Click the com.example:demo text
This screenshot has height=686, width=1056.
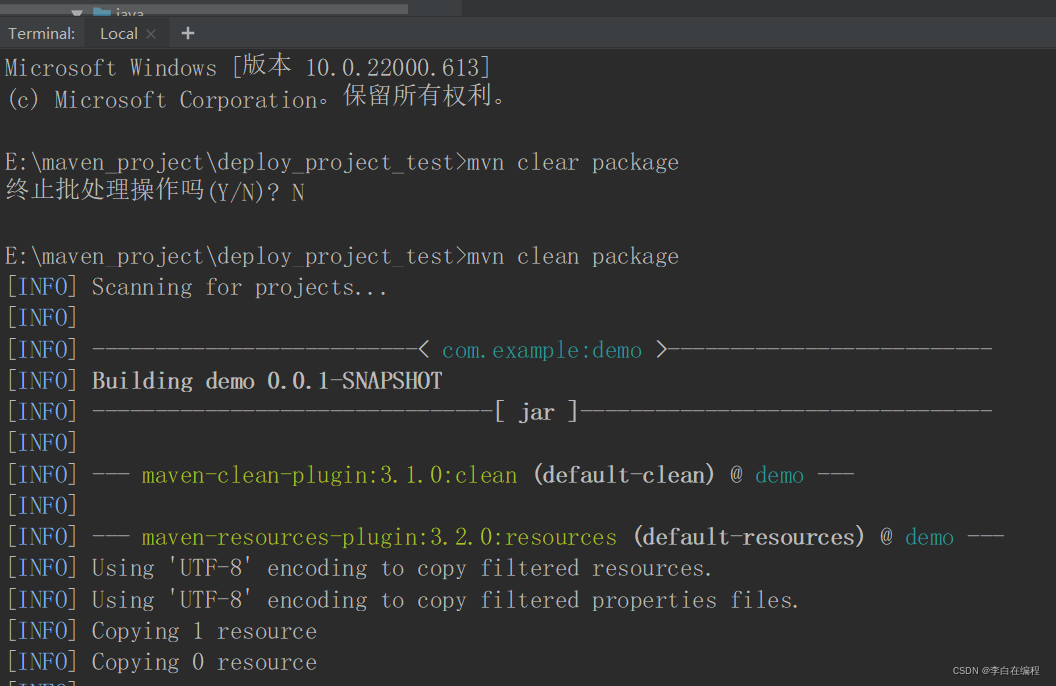(x=541, y=351)
